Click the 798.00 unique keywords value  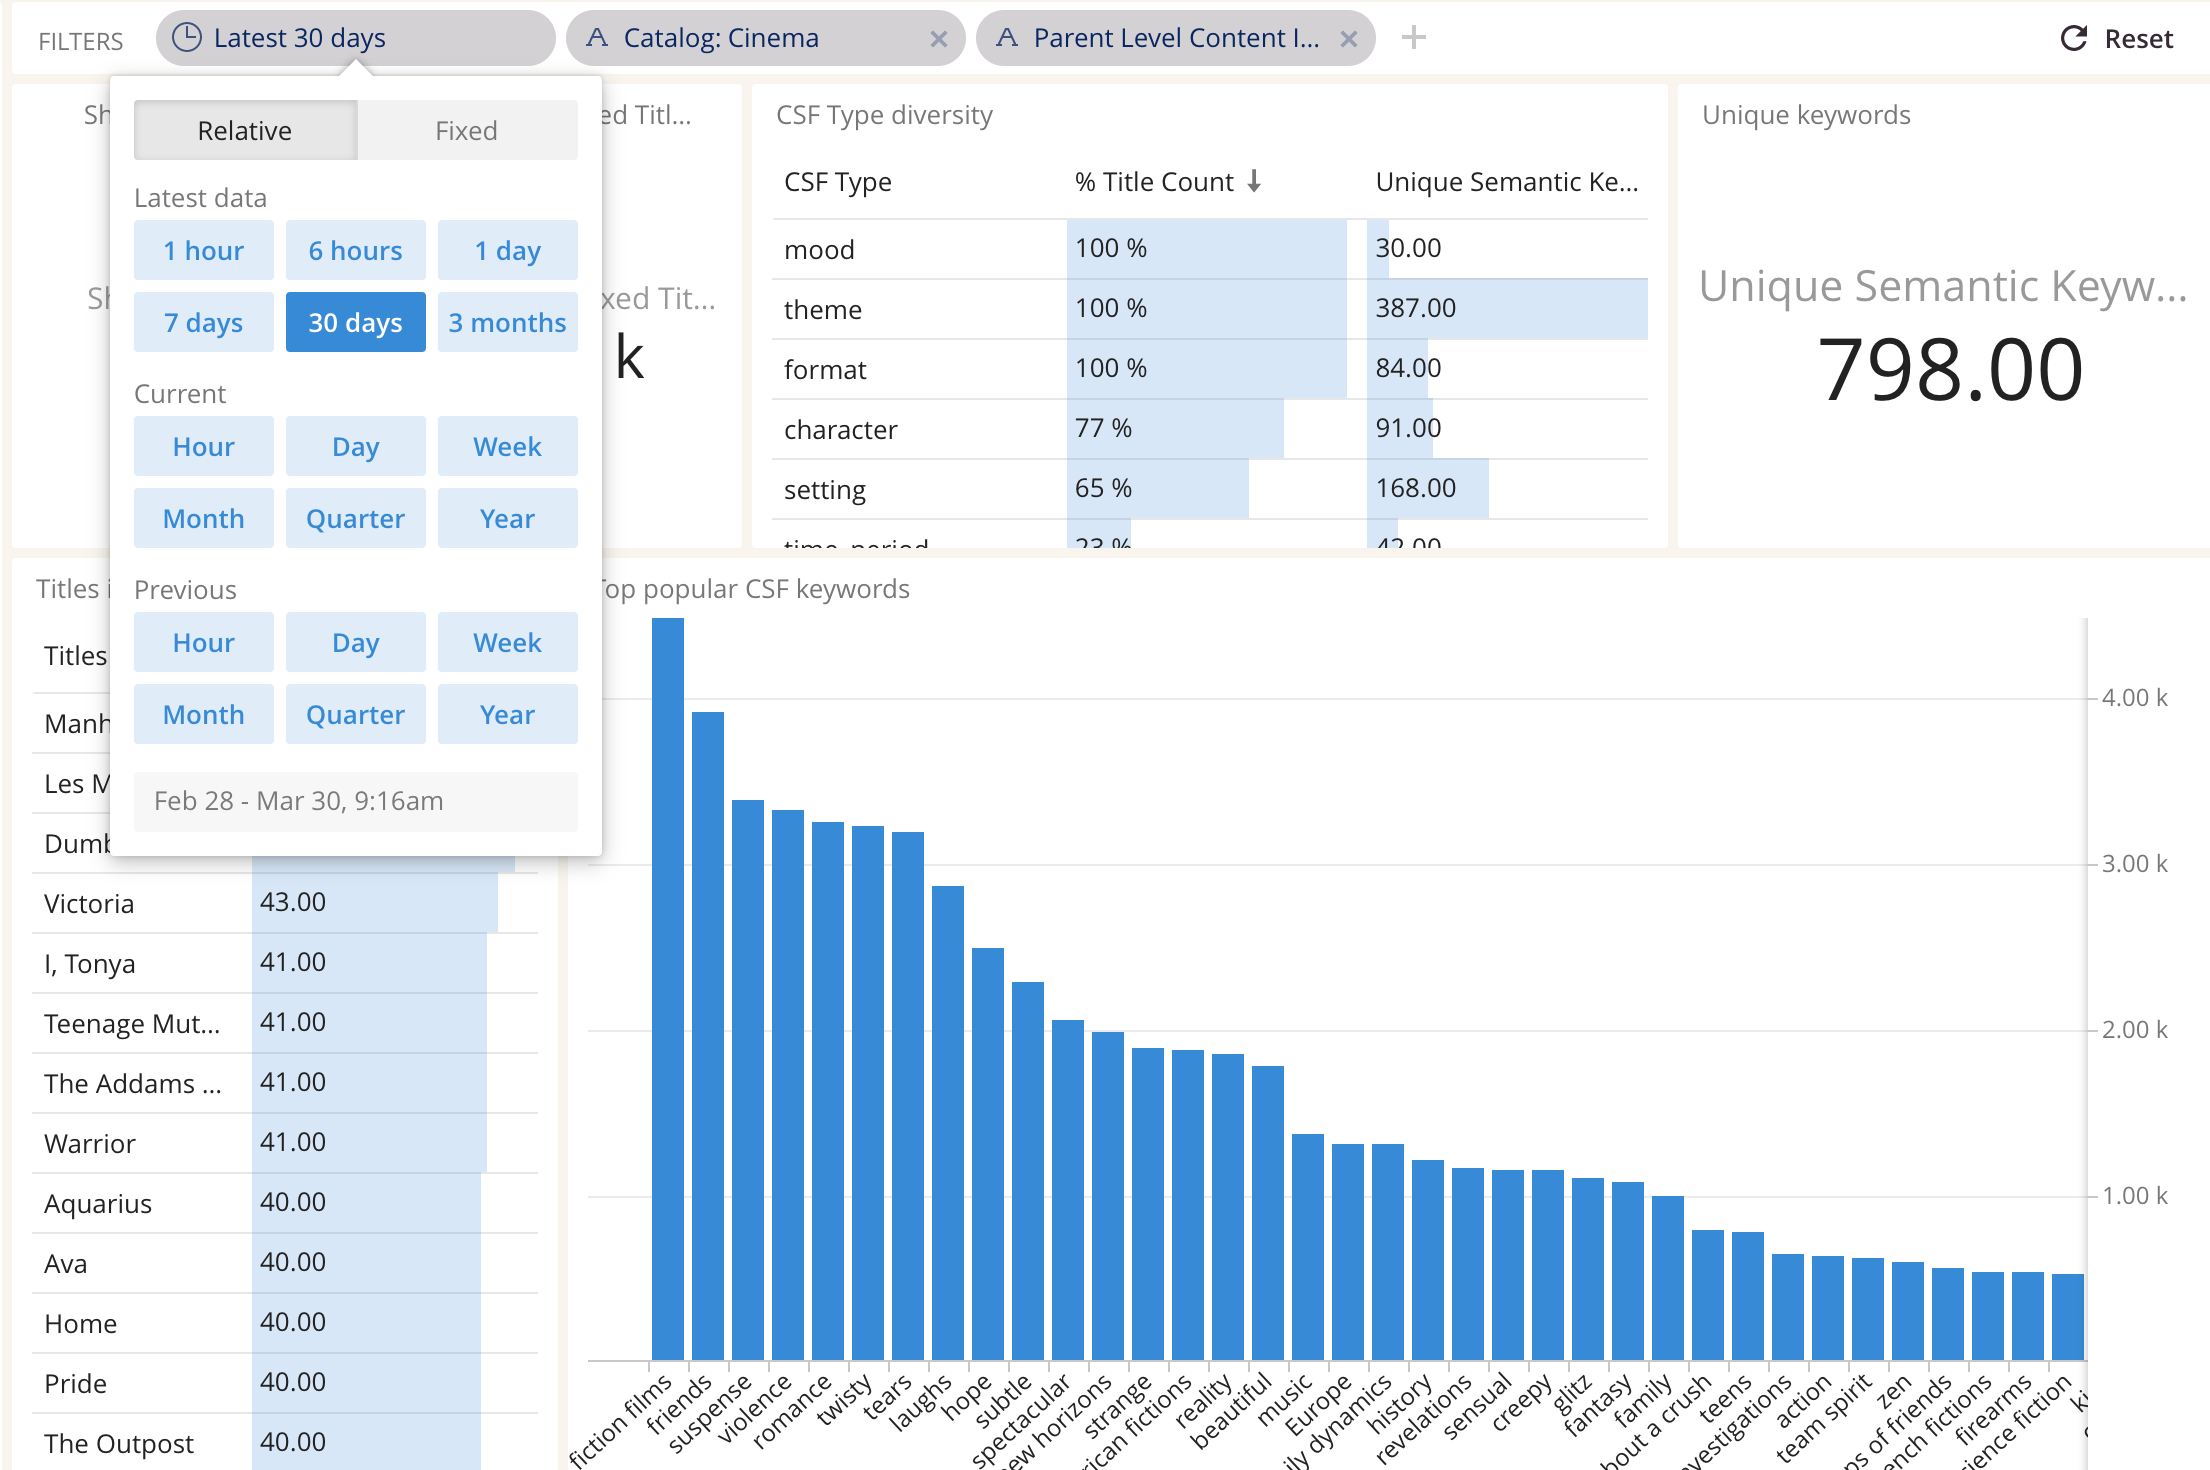point(1950,370)
